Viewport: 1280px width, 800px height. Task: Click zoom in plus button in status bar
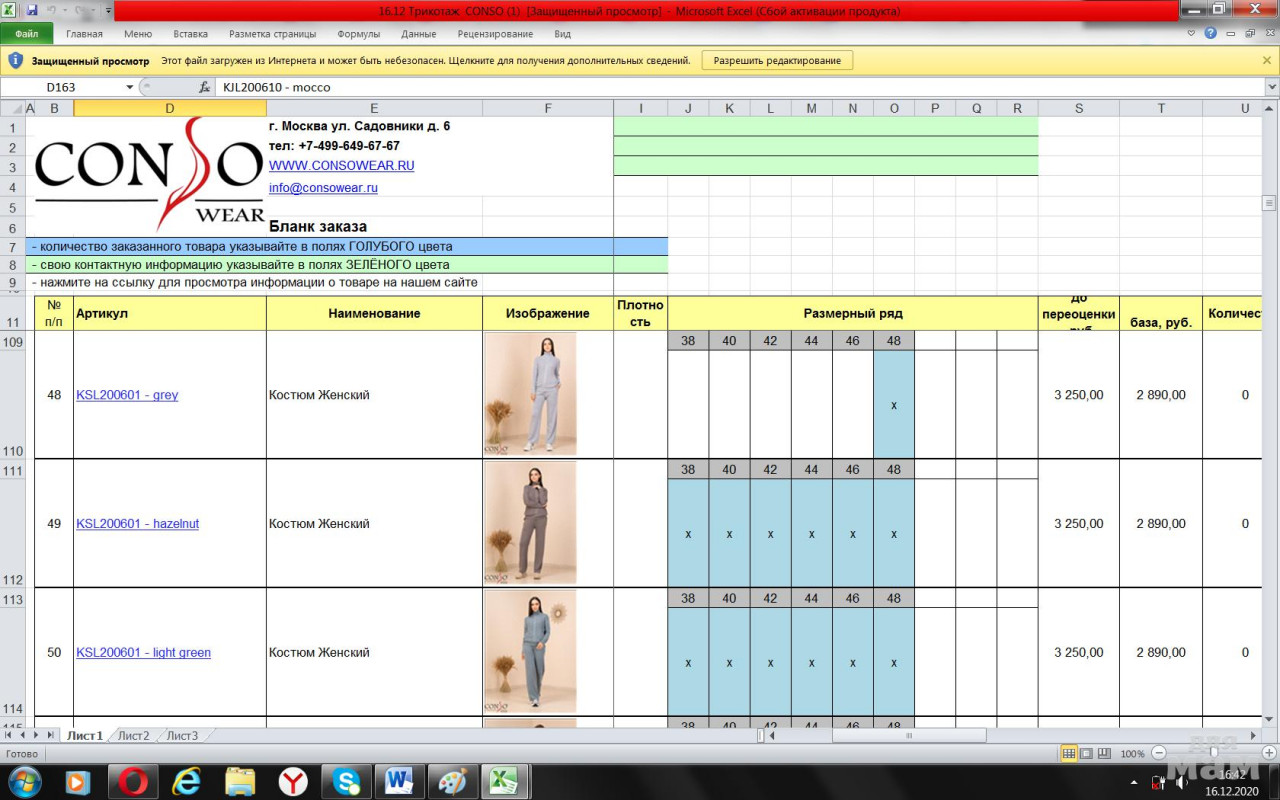pos(1268,753)
